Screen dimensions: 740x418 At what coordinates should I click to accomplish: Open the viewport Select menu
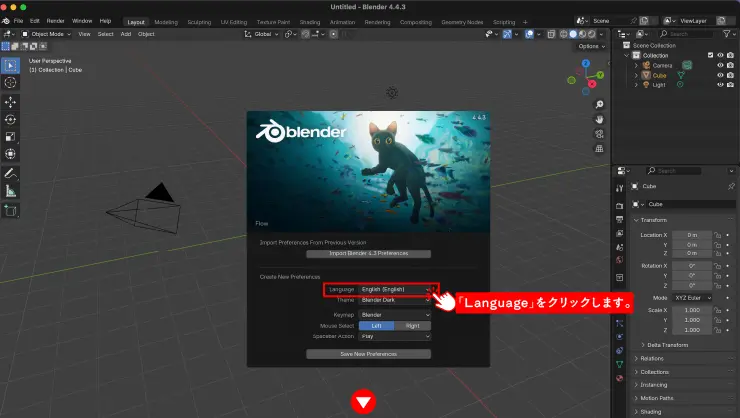coord(105,34)
